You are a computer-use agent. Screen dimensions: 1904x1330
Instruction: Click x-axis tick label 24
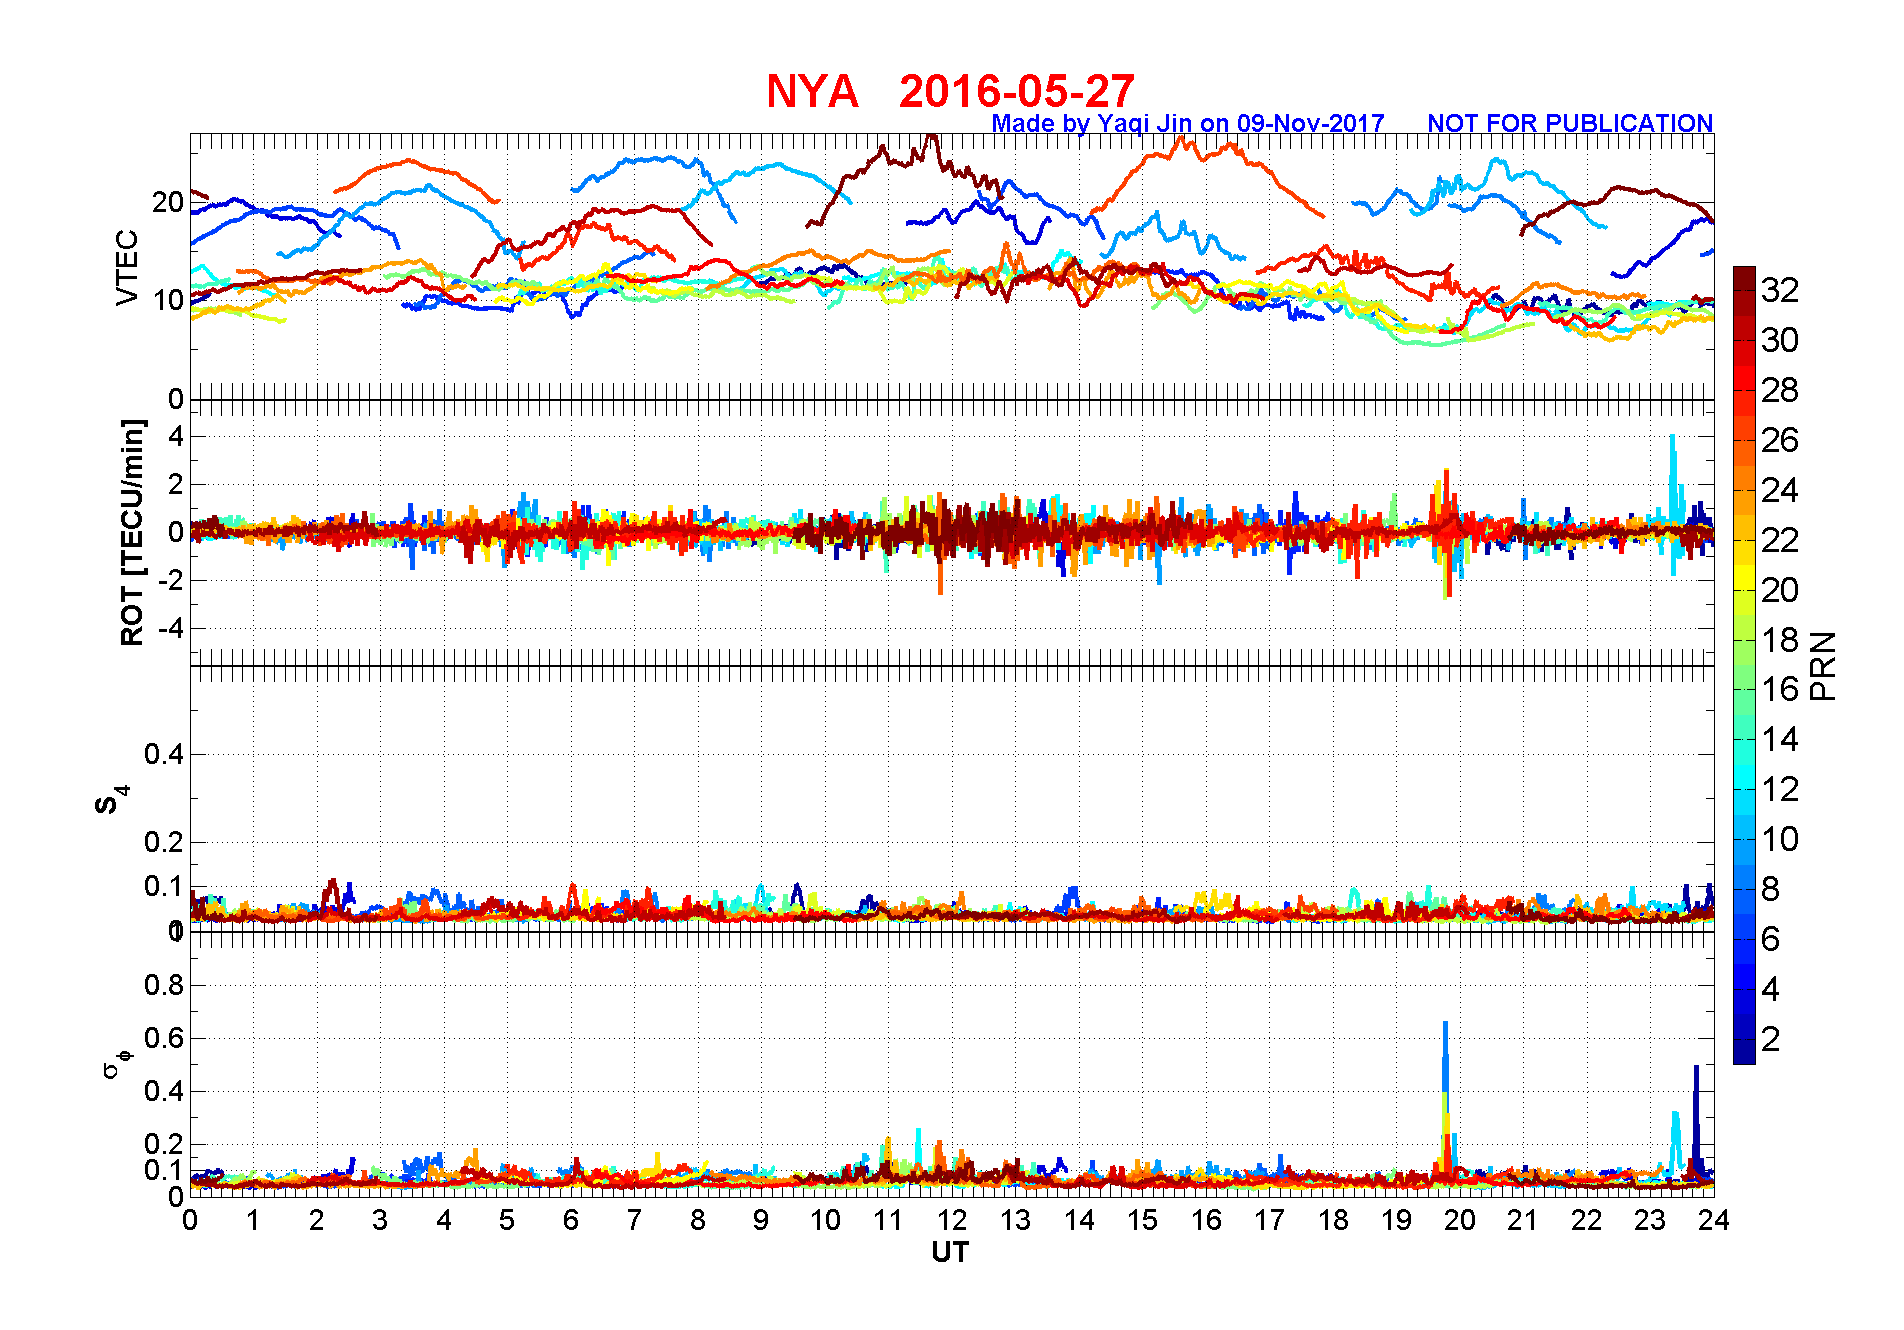point(1714,1220)
